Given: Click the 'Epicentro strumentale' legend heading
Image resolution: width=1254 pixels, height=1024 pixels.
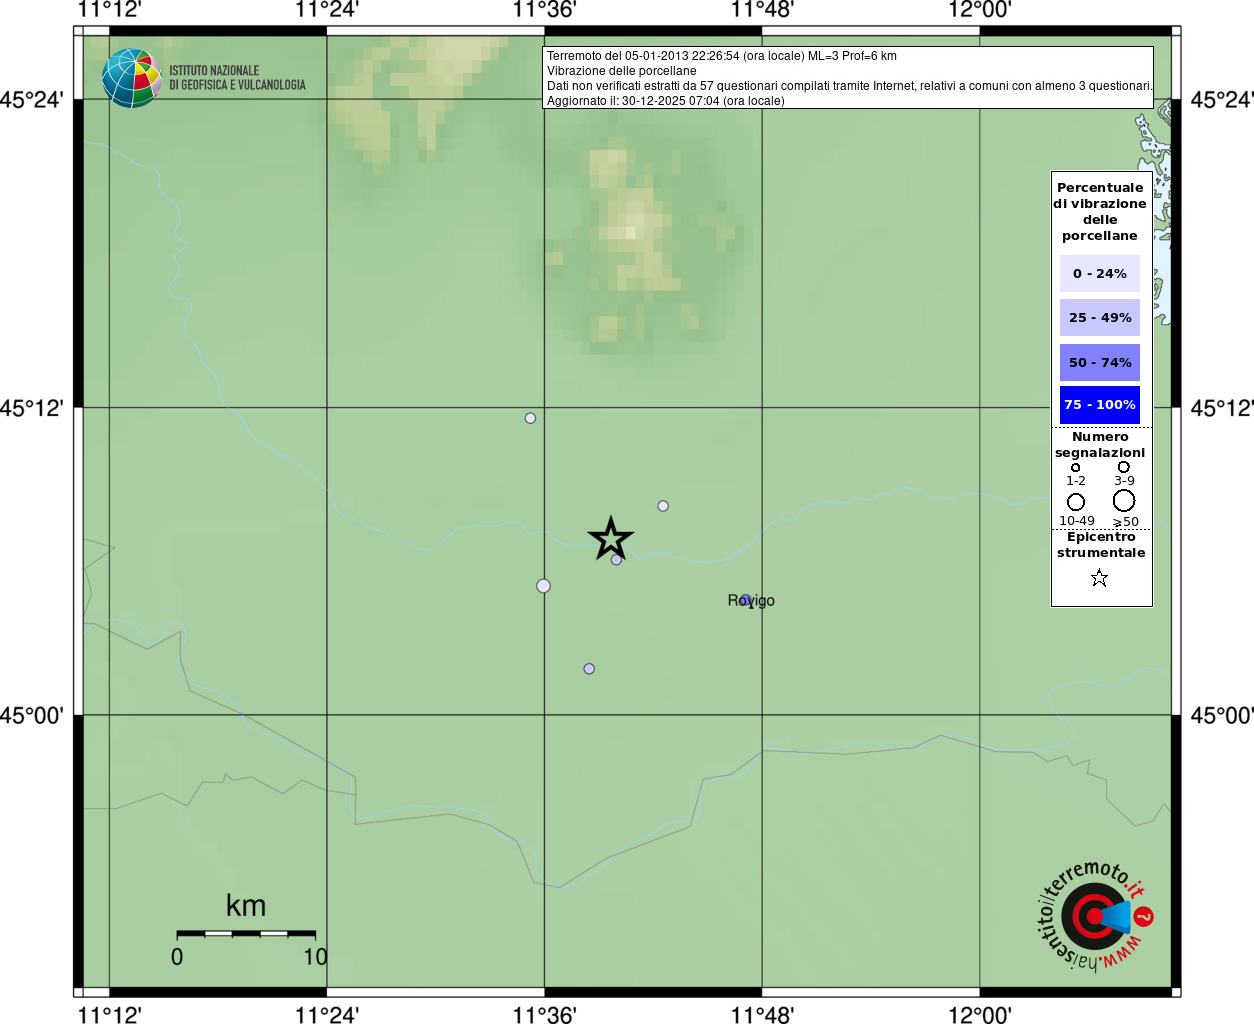Looking at the screenshot, I should point(1101,545).
